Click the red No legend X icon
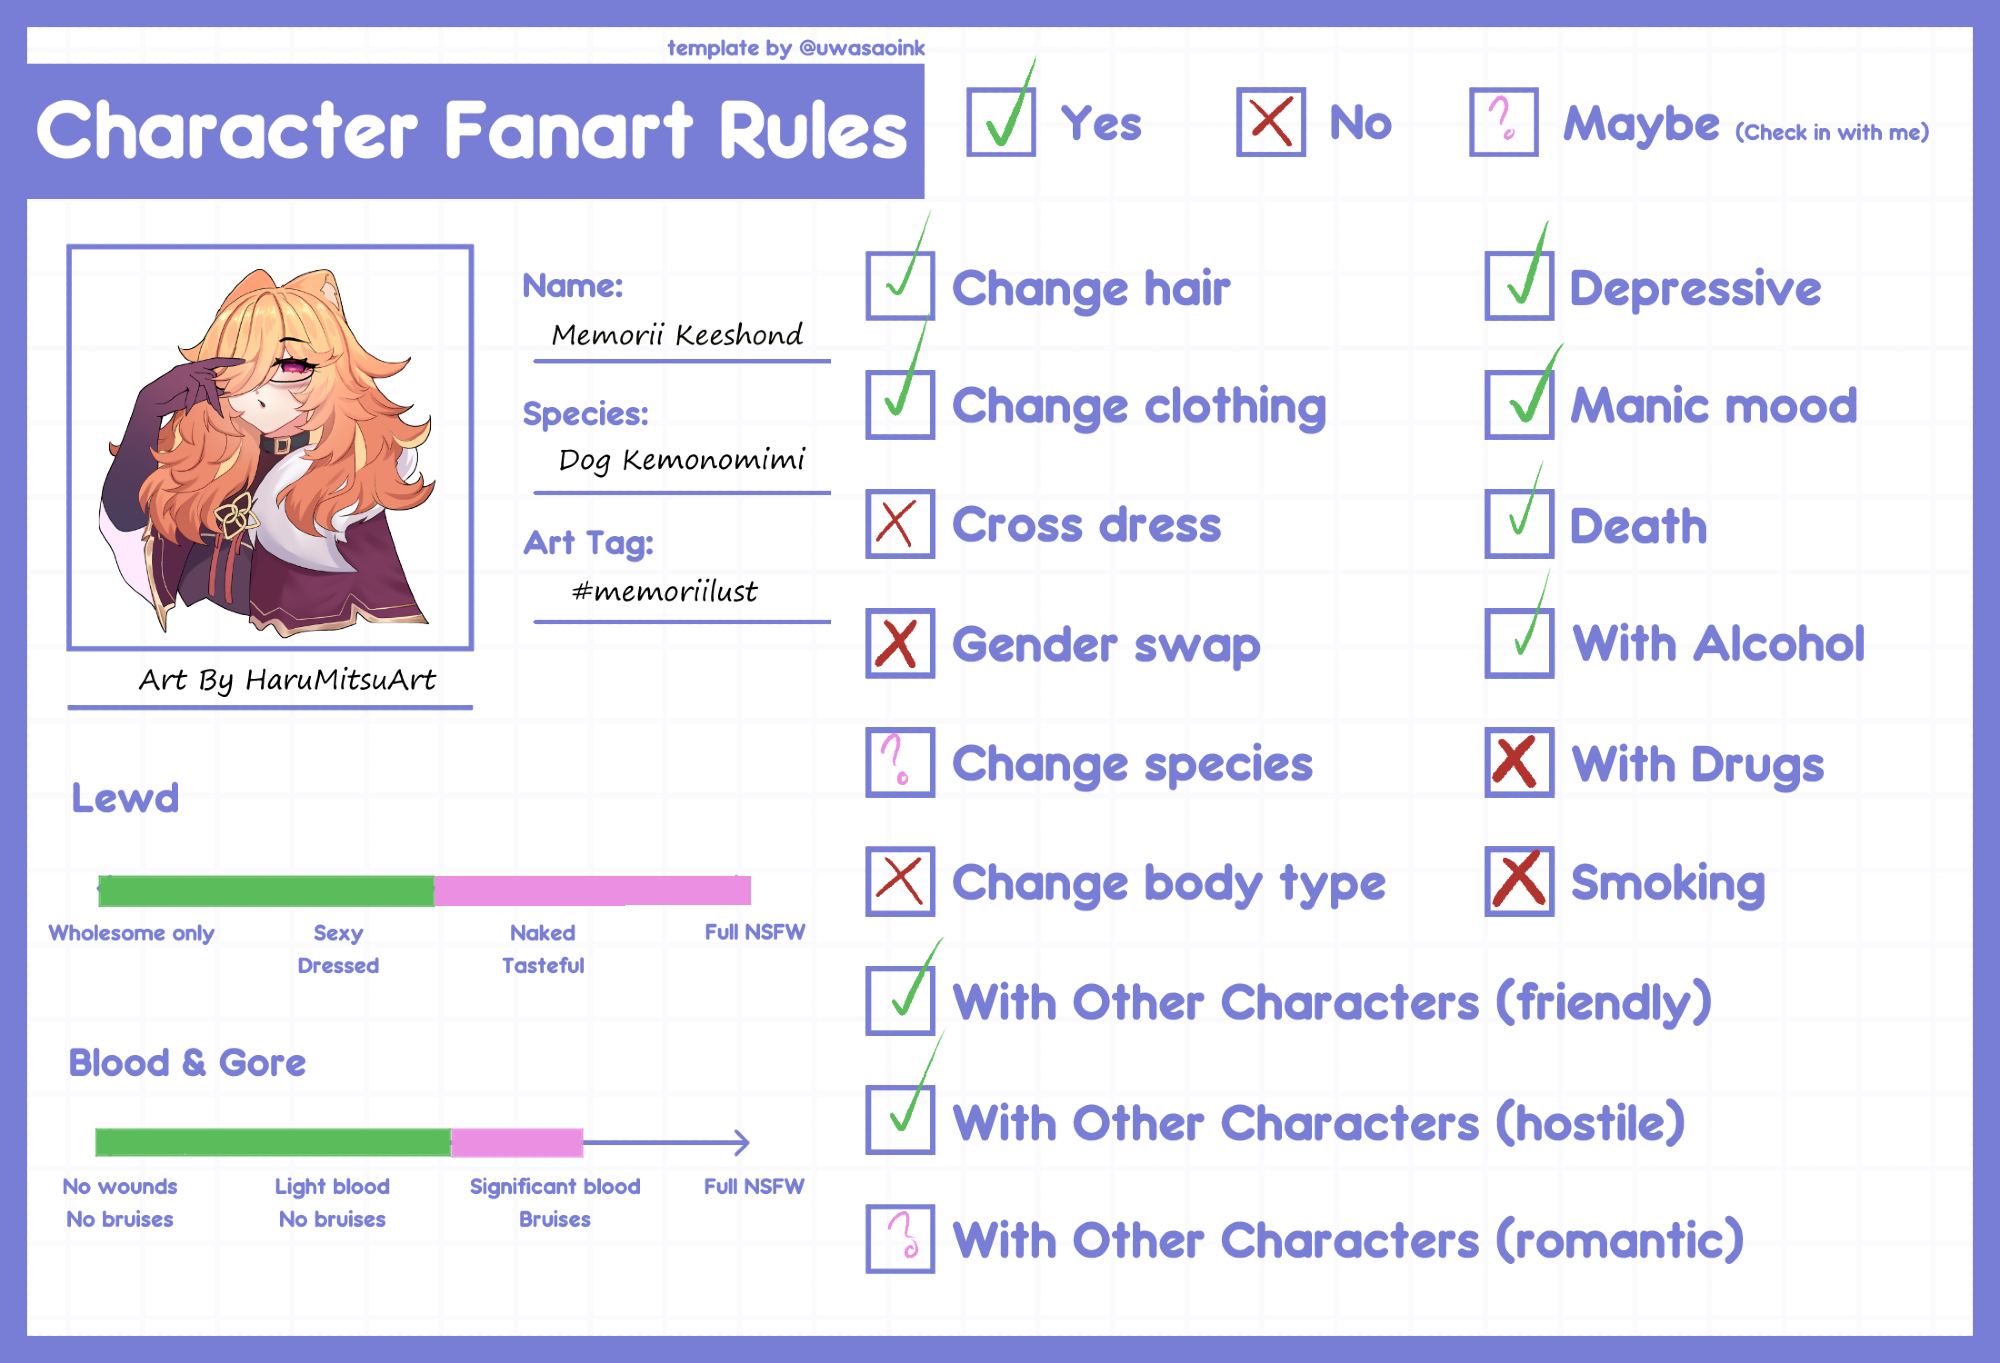 click(x=1270, y=122)
